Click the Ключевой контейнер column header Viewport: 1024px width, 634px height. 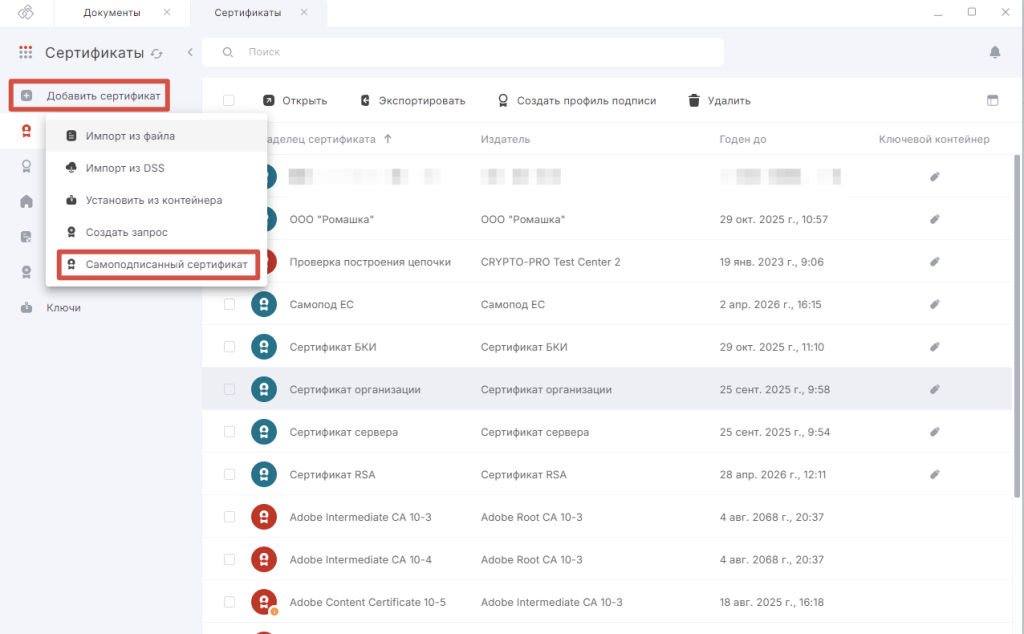click(x=934, y=139)
